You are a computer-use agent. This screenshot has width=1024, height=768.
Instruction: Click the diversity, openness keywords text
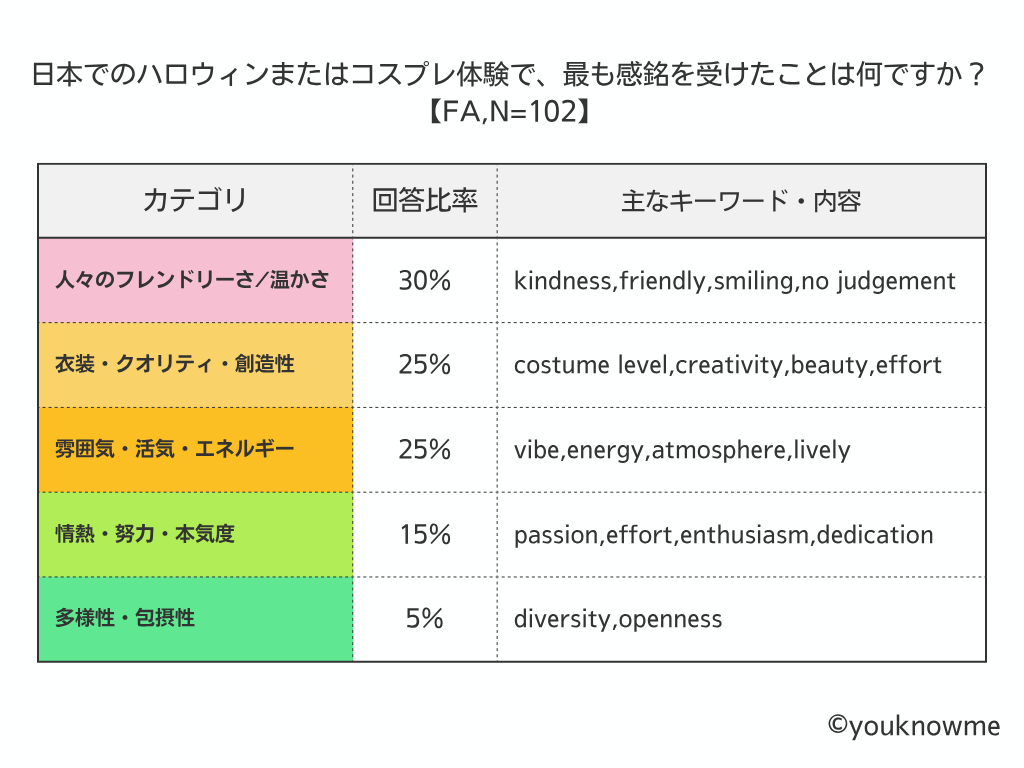[618, 619]
